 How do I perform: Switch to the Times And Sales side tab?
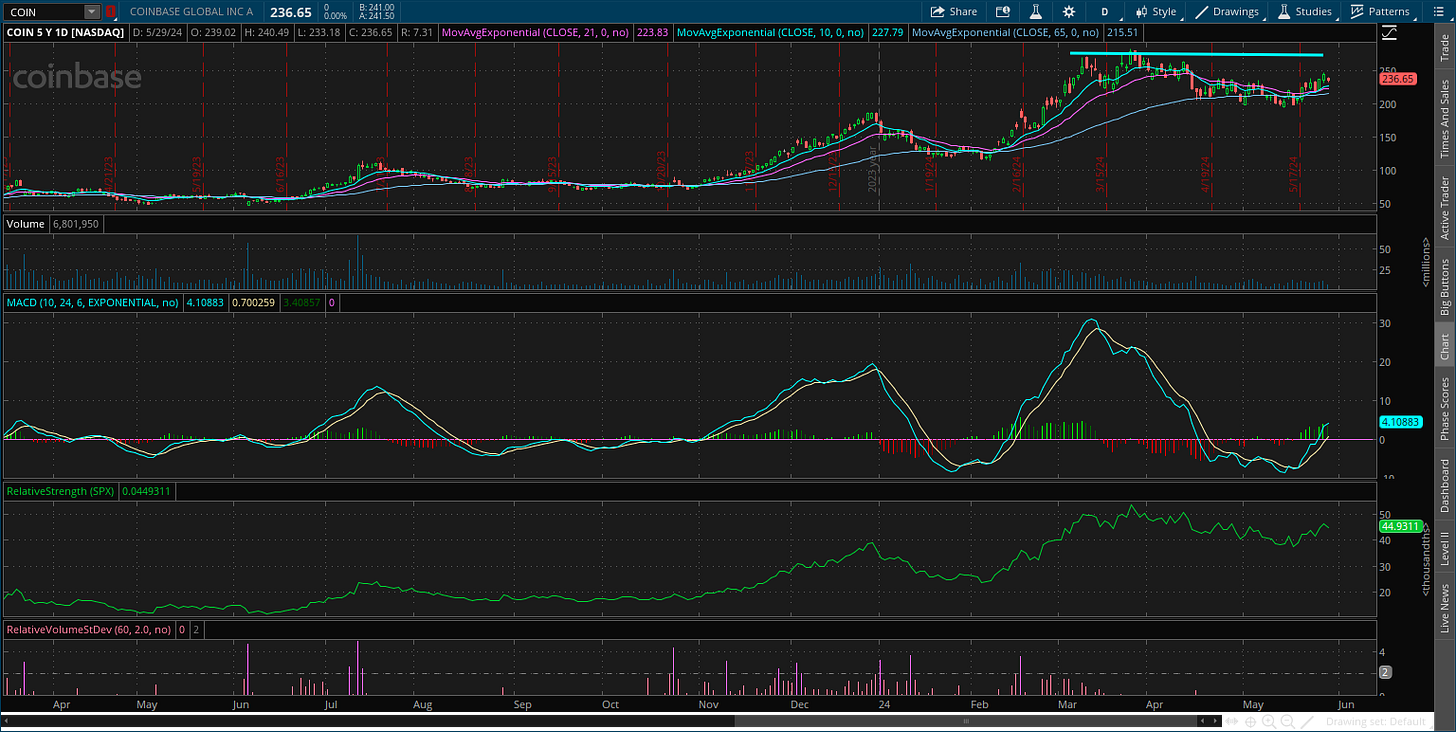point(1445,119)
